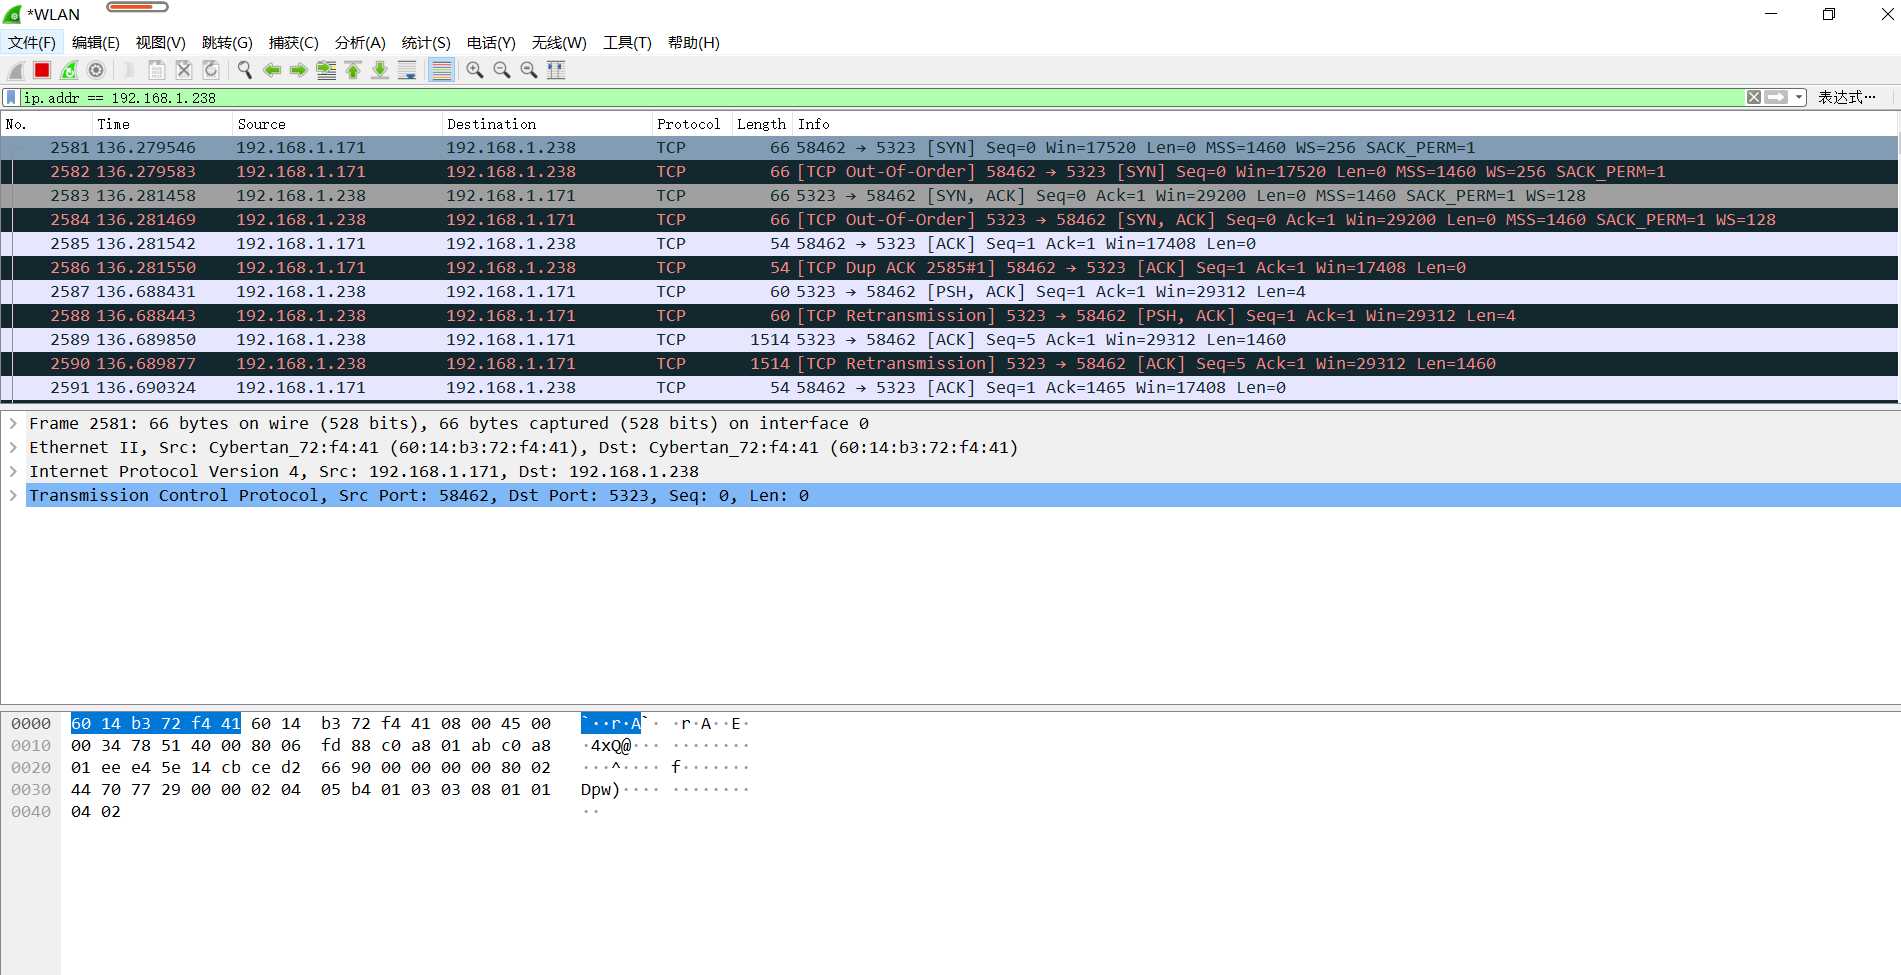The image size is (1901, 975).
Task: Select packet 2588 TCP Retransmission row
Action: (x=949, y=316)
